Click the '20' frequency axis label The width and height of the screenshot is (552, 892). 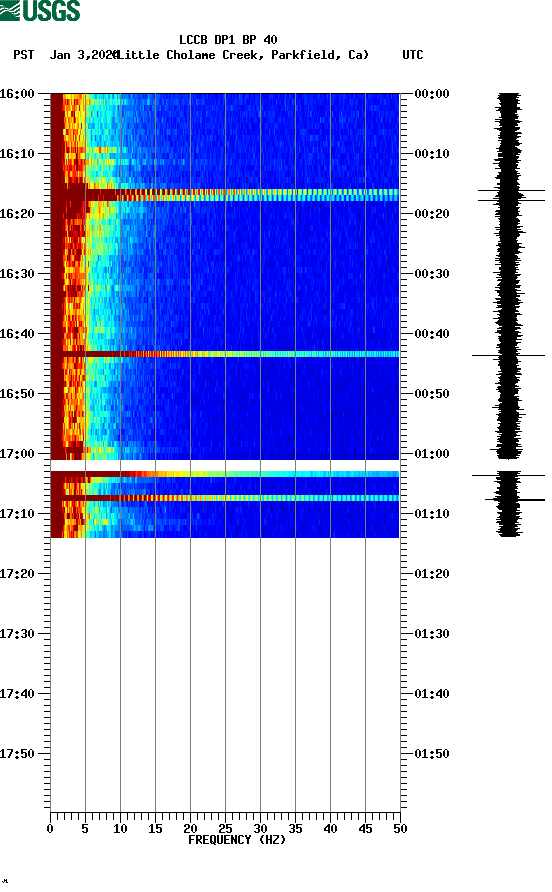[x=190, y=829]
